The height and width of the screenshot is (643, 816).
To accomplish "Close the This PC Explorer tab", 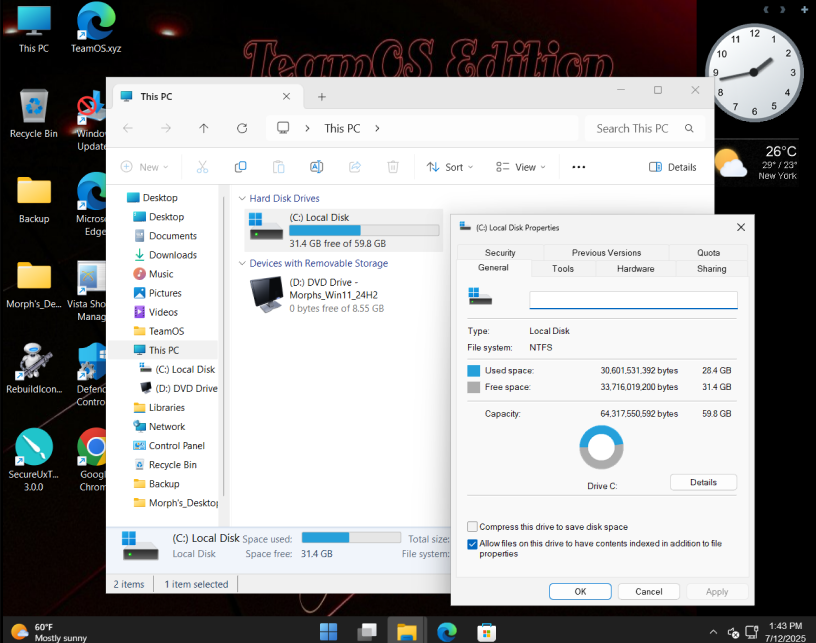I will point(286,96).
